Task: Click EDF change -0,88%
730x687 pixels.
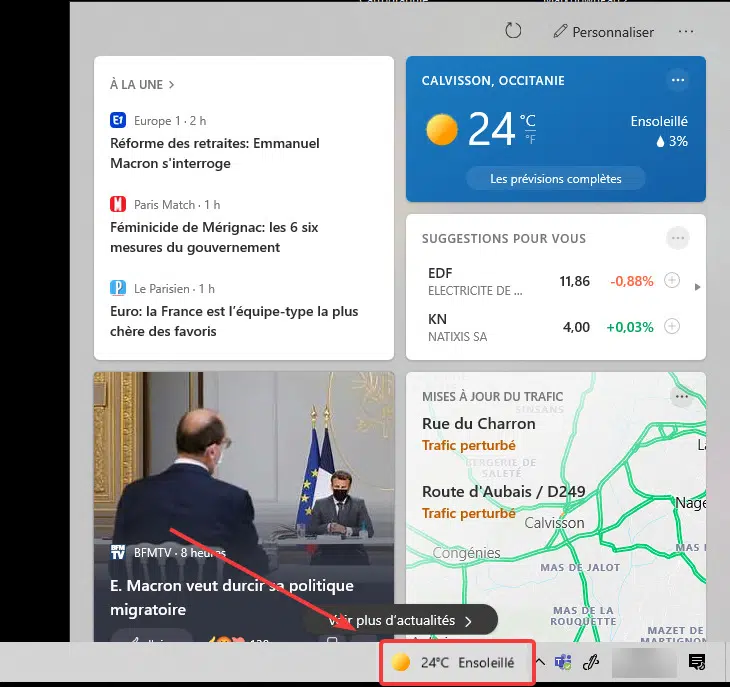Action: [631, 281]
